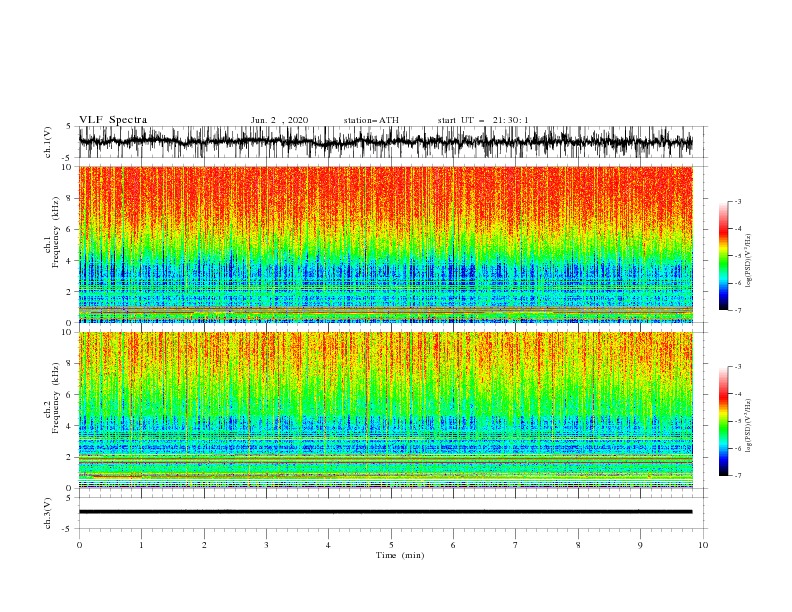Click the 8 kHz tick label on ch.1 axis
Viewport: 792px width, 612px height.
[x=70, y=198]
